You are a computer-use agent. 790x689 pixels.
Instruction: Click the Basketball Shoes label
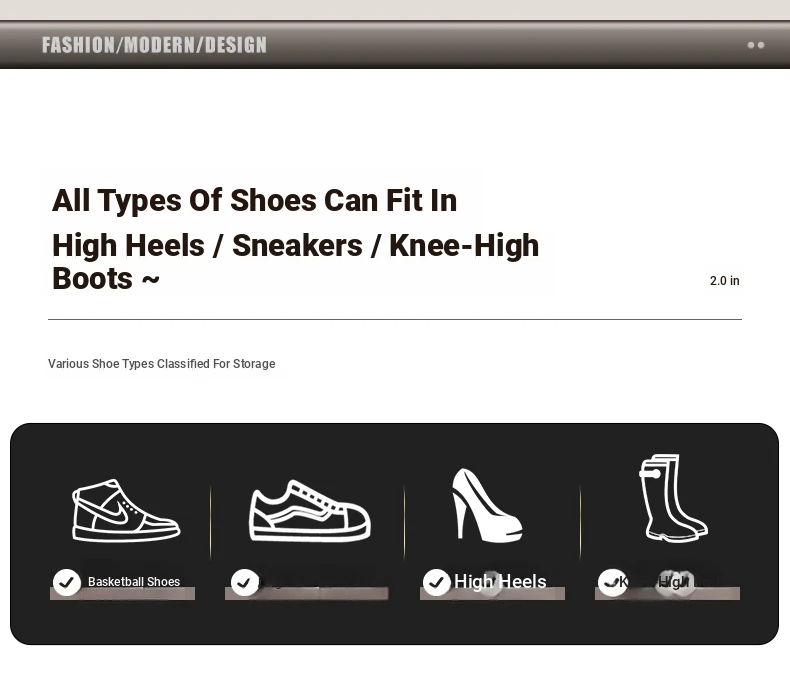(x=134, y=582)
